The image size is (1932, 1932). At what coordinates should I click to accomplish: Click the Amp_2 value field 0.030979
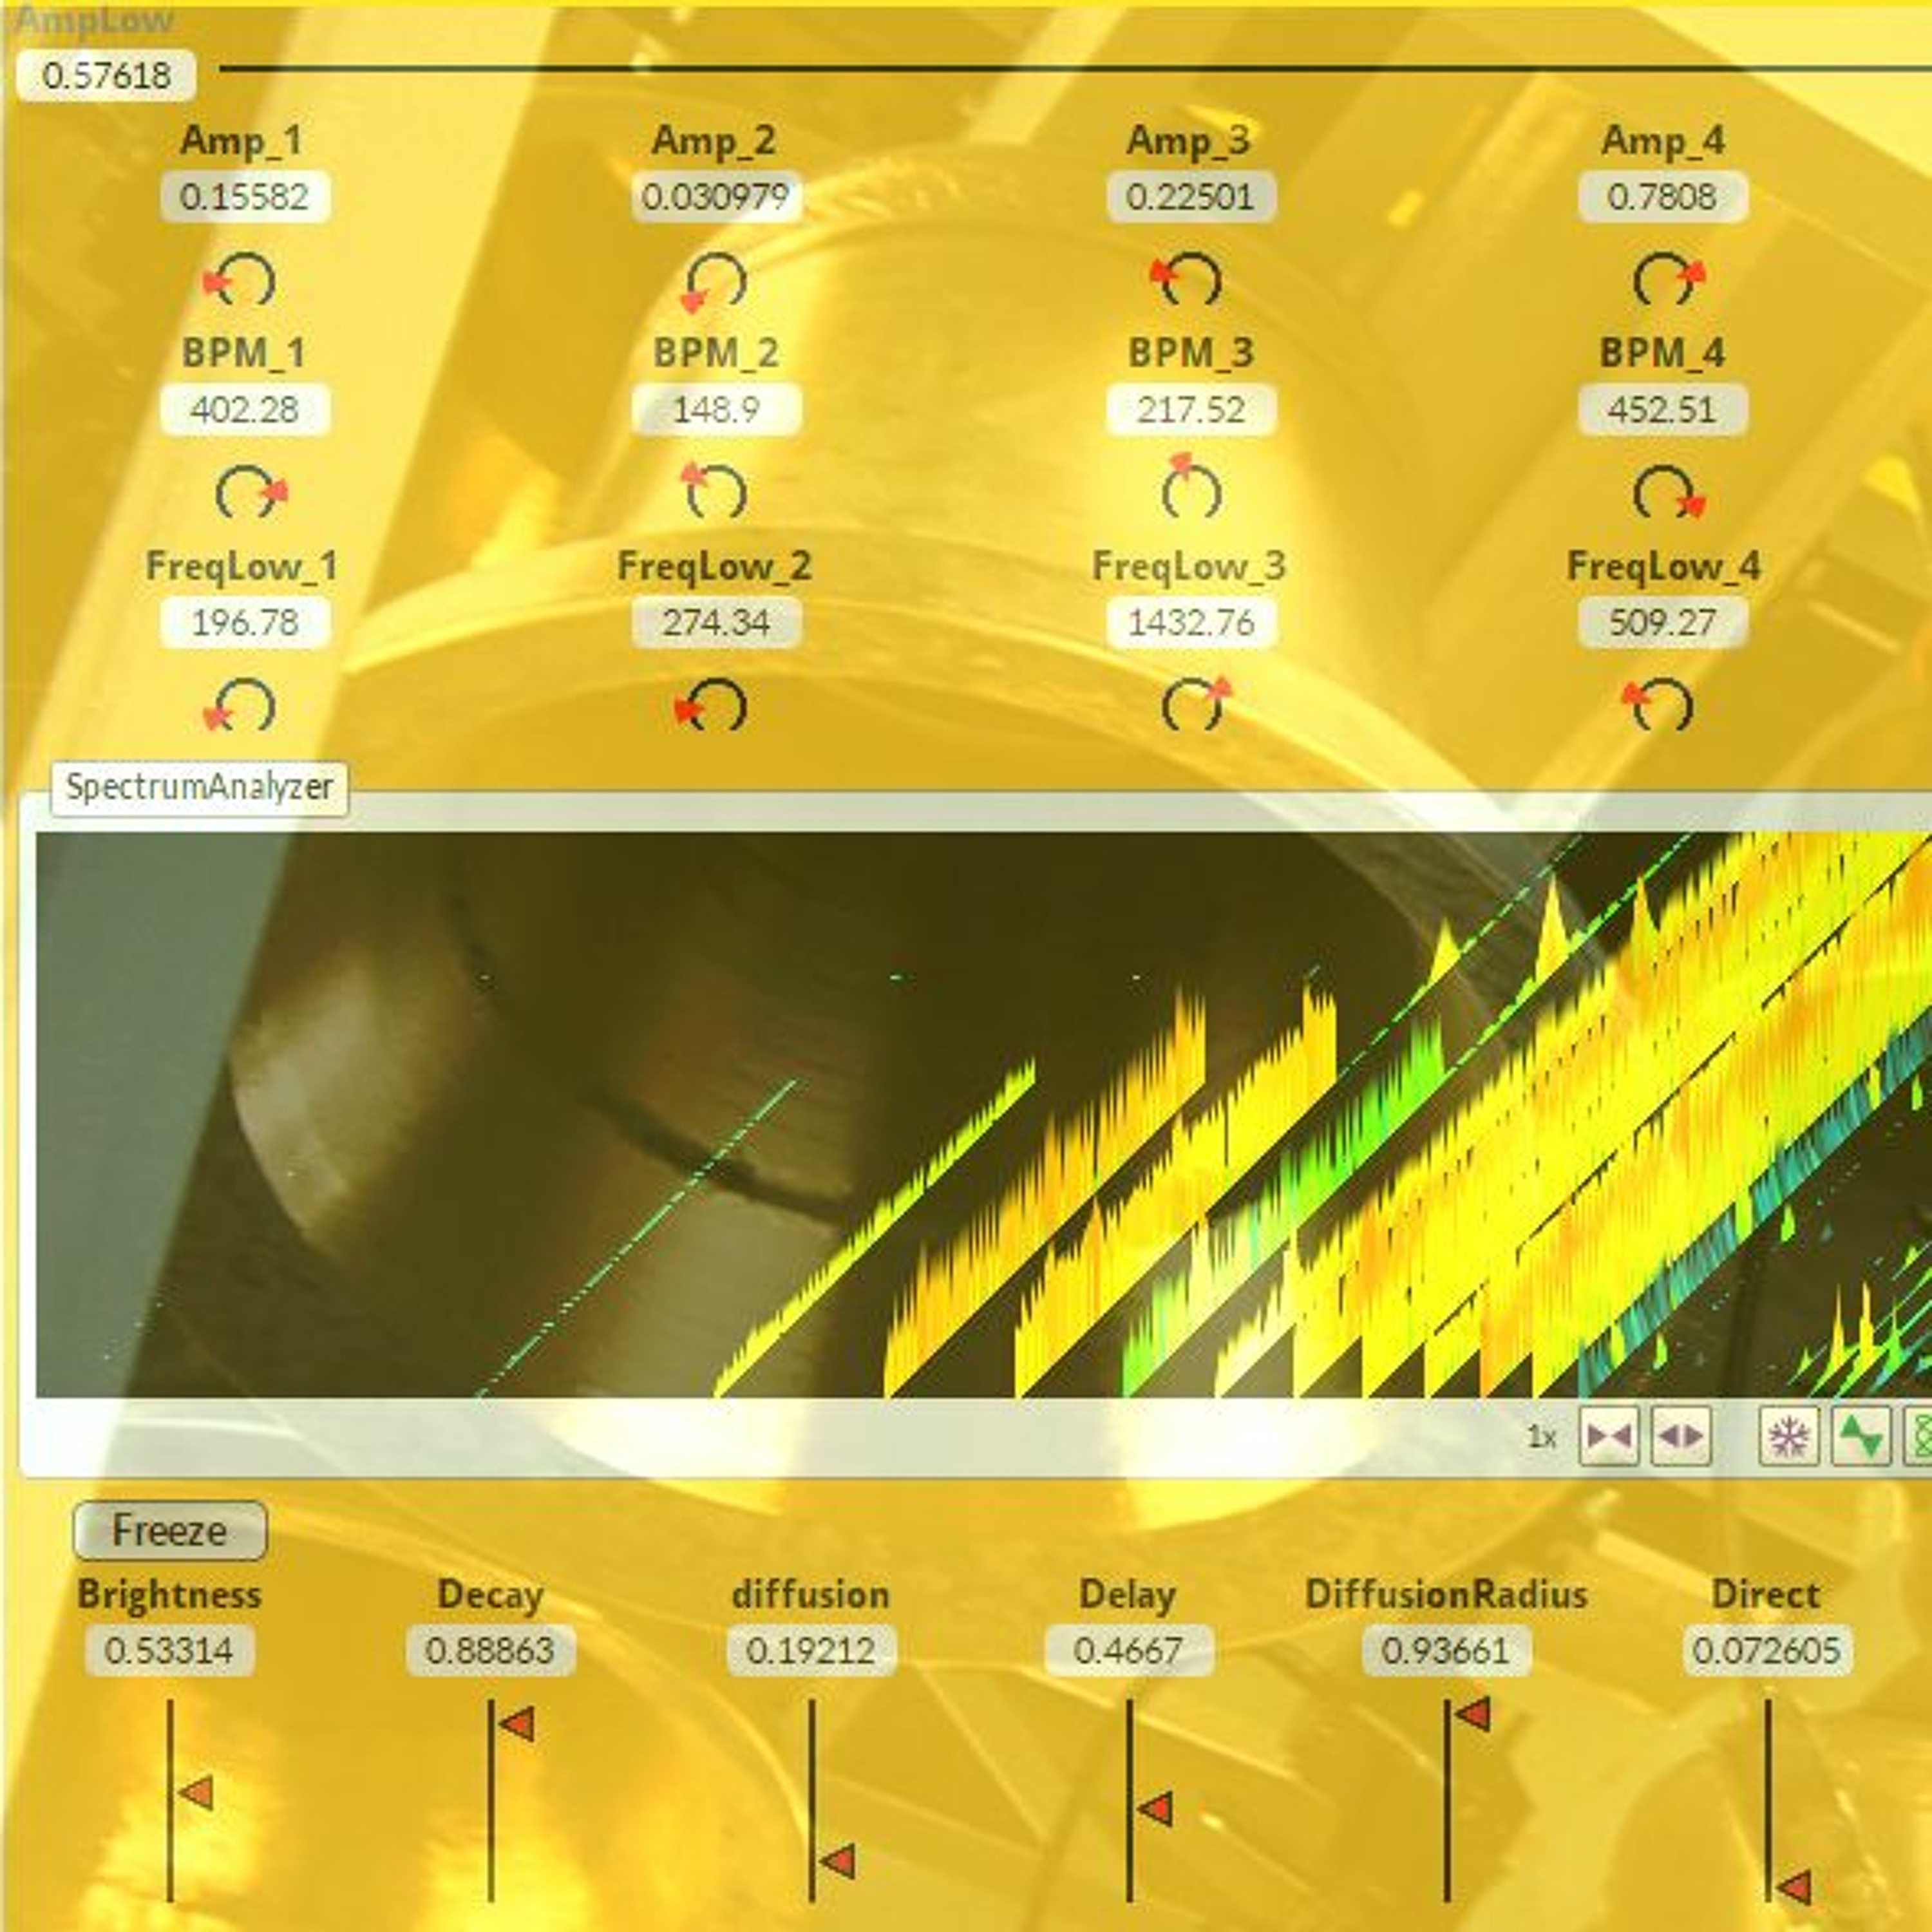point(716,197)
